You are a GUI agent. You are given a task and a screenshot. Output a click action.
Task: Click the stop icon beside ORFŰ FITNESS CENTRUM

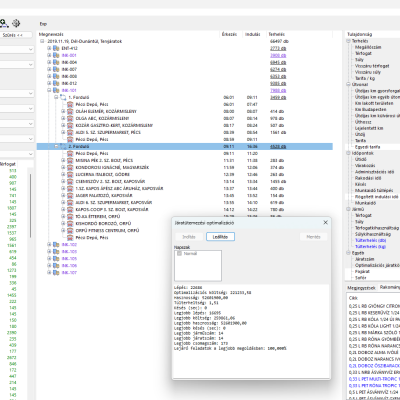pos(70,230)
